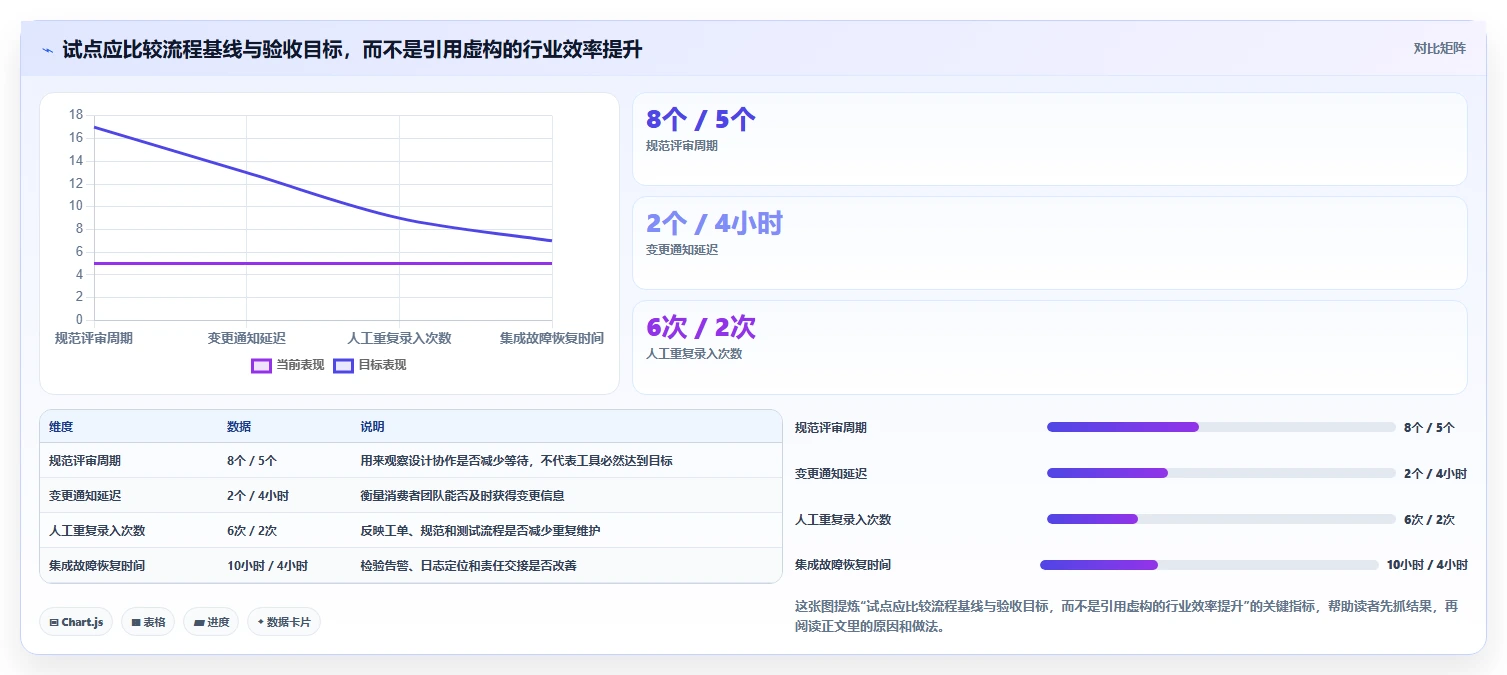
Task: Click the 变更通知延迟 progress bar
Action: click(x=1221, y=473)
